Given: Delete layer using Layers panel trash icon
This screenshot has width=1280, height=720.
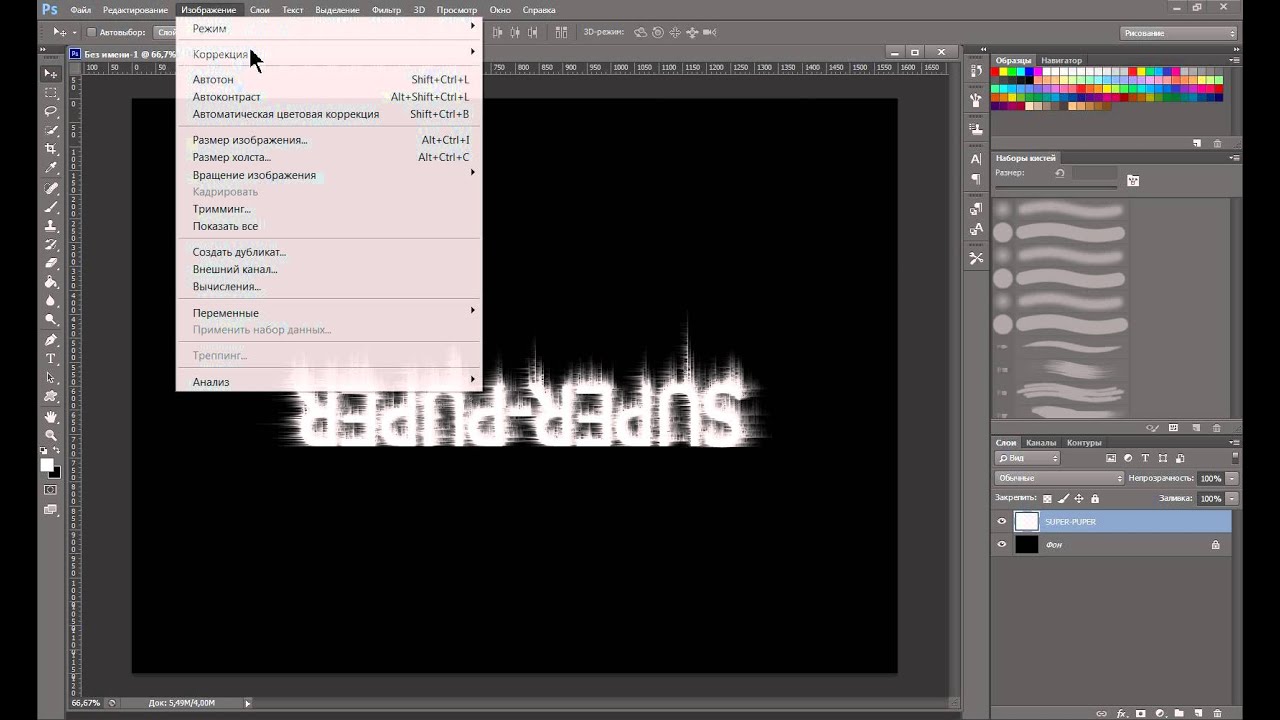Looking at the screenshot, I should click(1217, 714).
